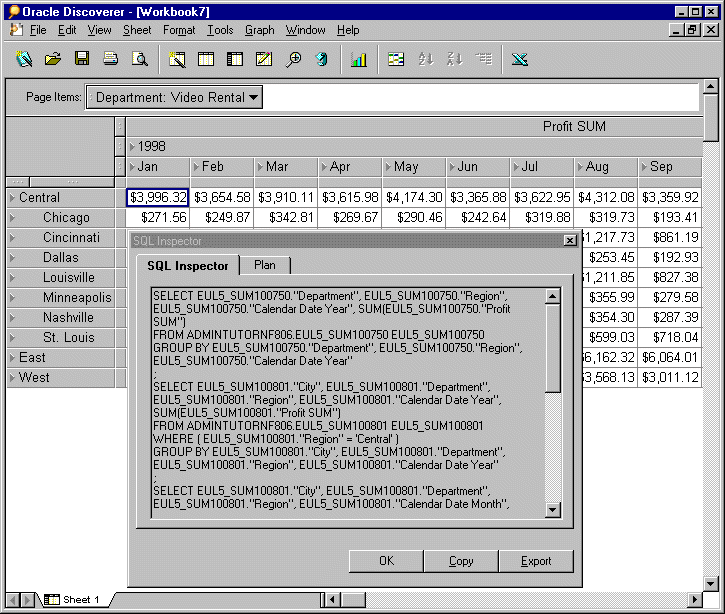725x614 pixels.
Task: Collapse the Central region drill arrow
Action: point(12,197)
